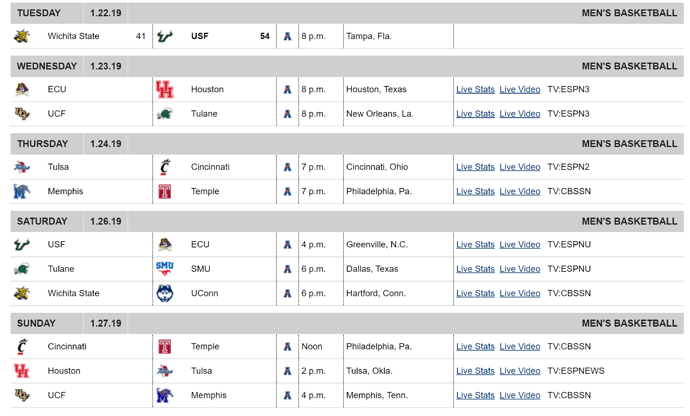Screen dimensions: 690x416
Task: Click the USF bull logo beside score 54
Action: click(165, 36)
